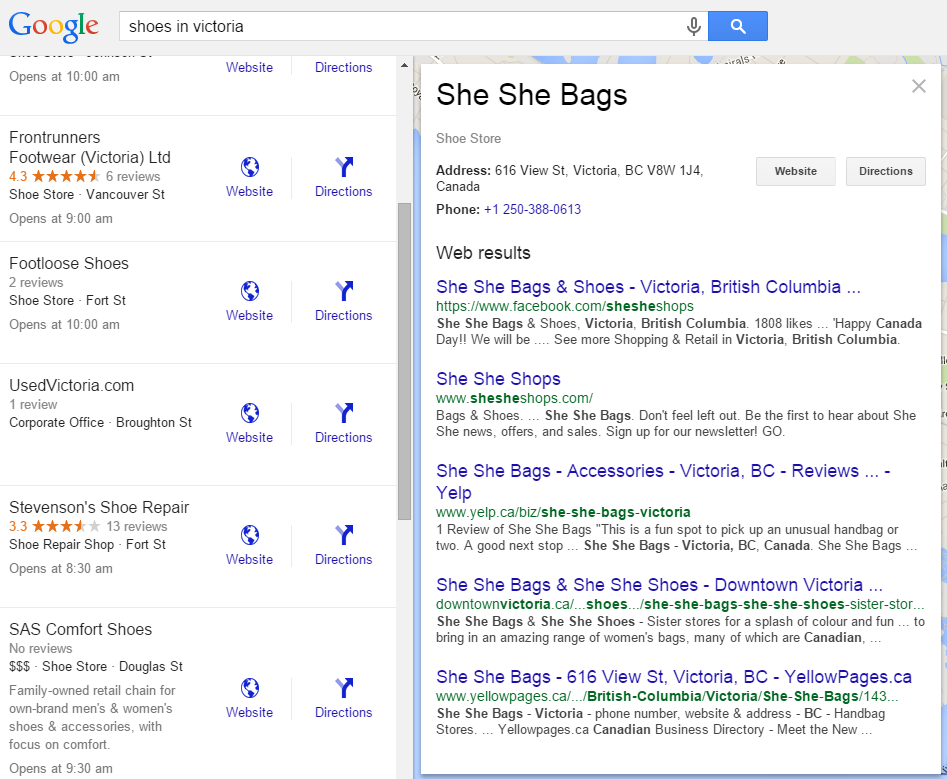Screen dimensions: 947x779
Task: Click the results list scrollbar thumb
Action: pos(404,360)
